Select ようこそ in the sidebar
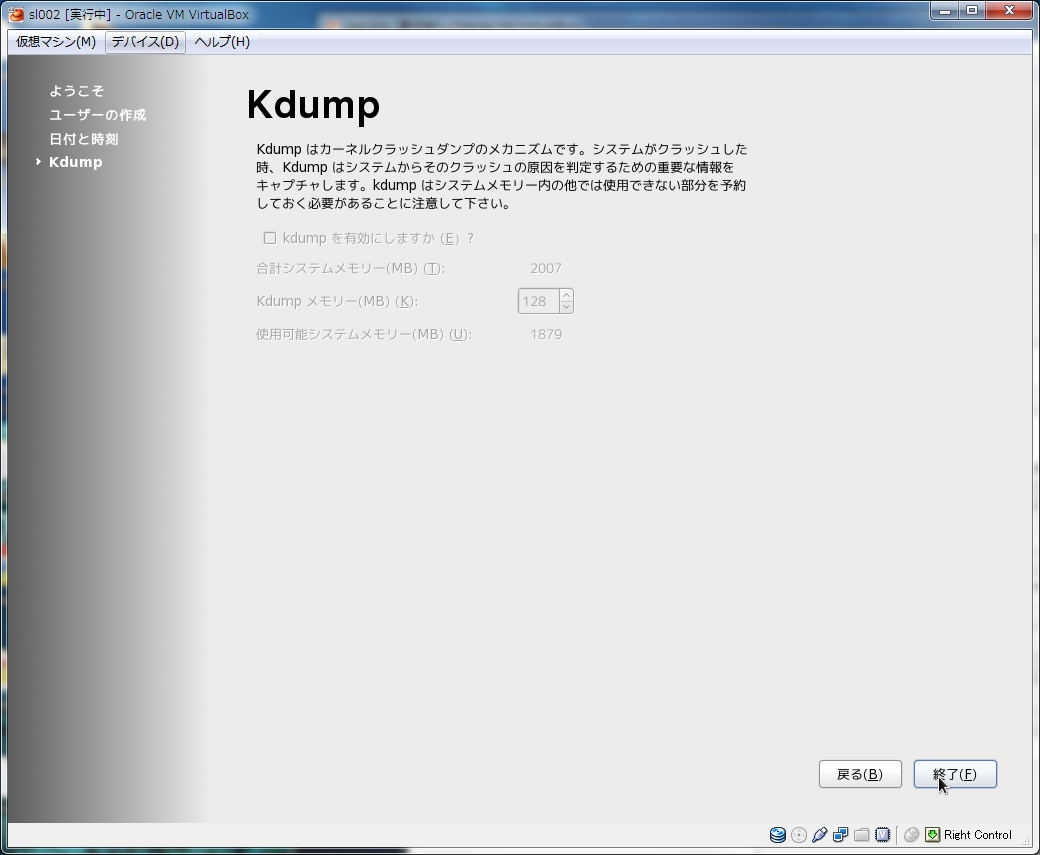Image resolution: width=1040 pixels, height=855 pixels. click(76, 91)
